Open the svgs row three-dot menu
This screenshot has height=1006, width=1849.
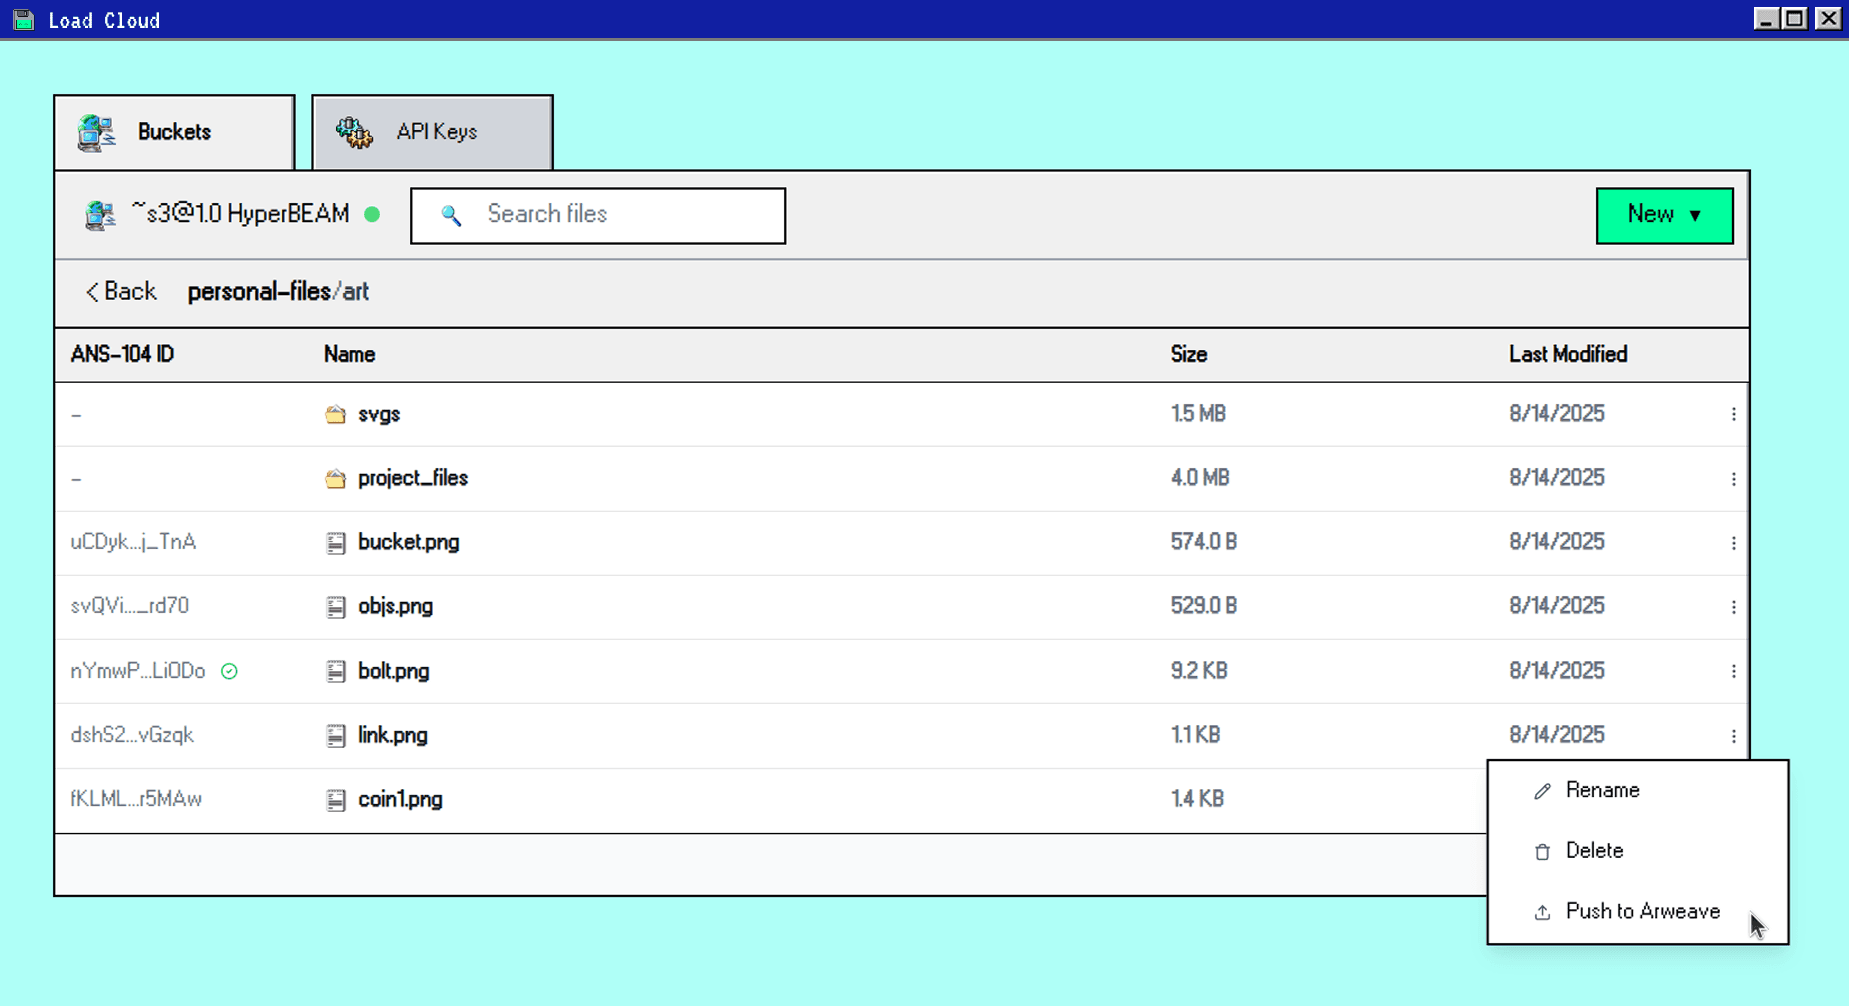1733,414
